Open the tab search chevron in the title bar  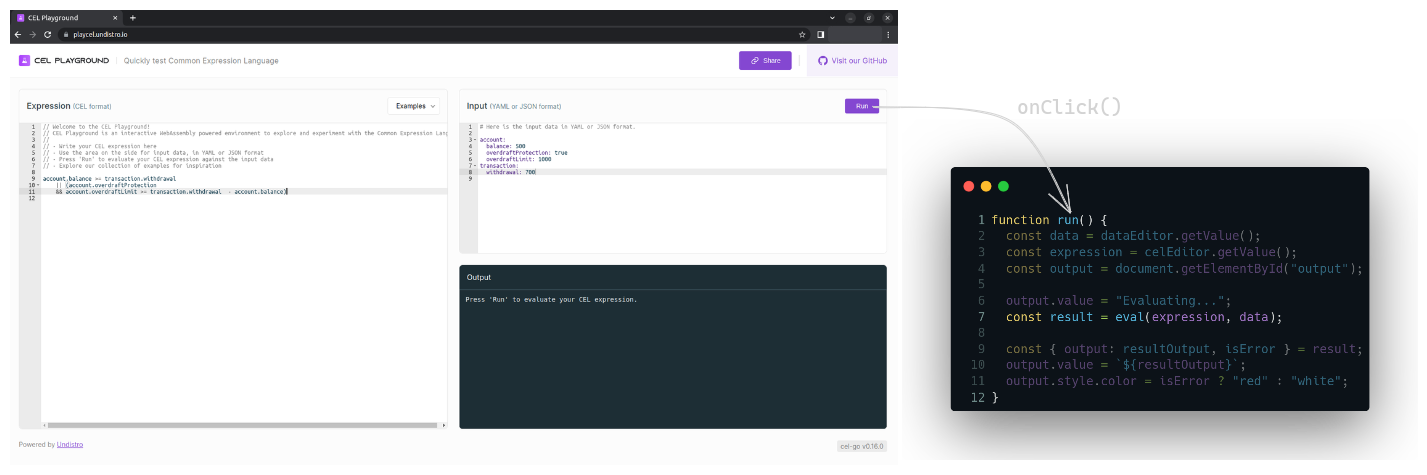[832, 18]
